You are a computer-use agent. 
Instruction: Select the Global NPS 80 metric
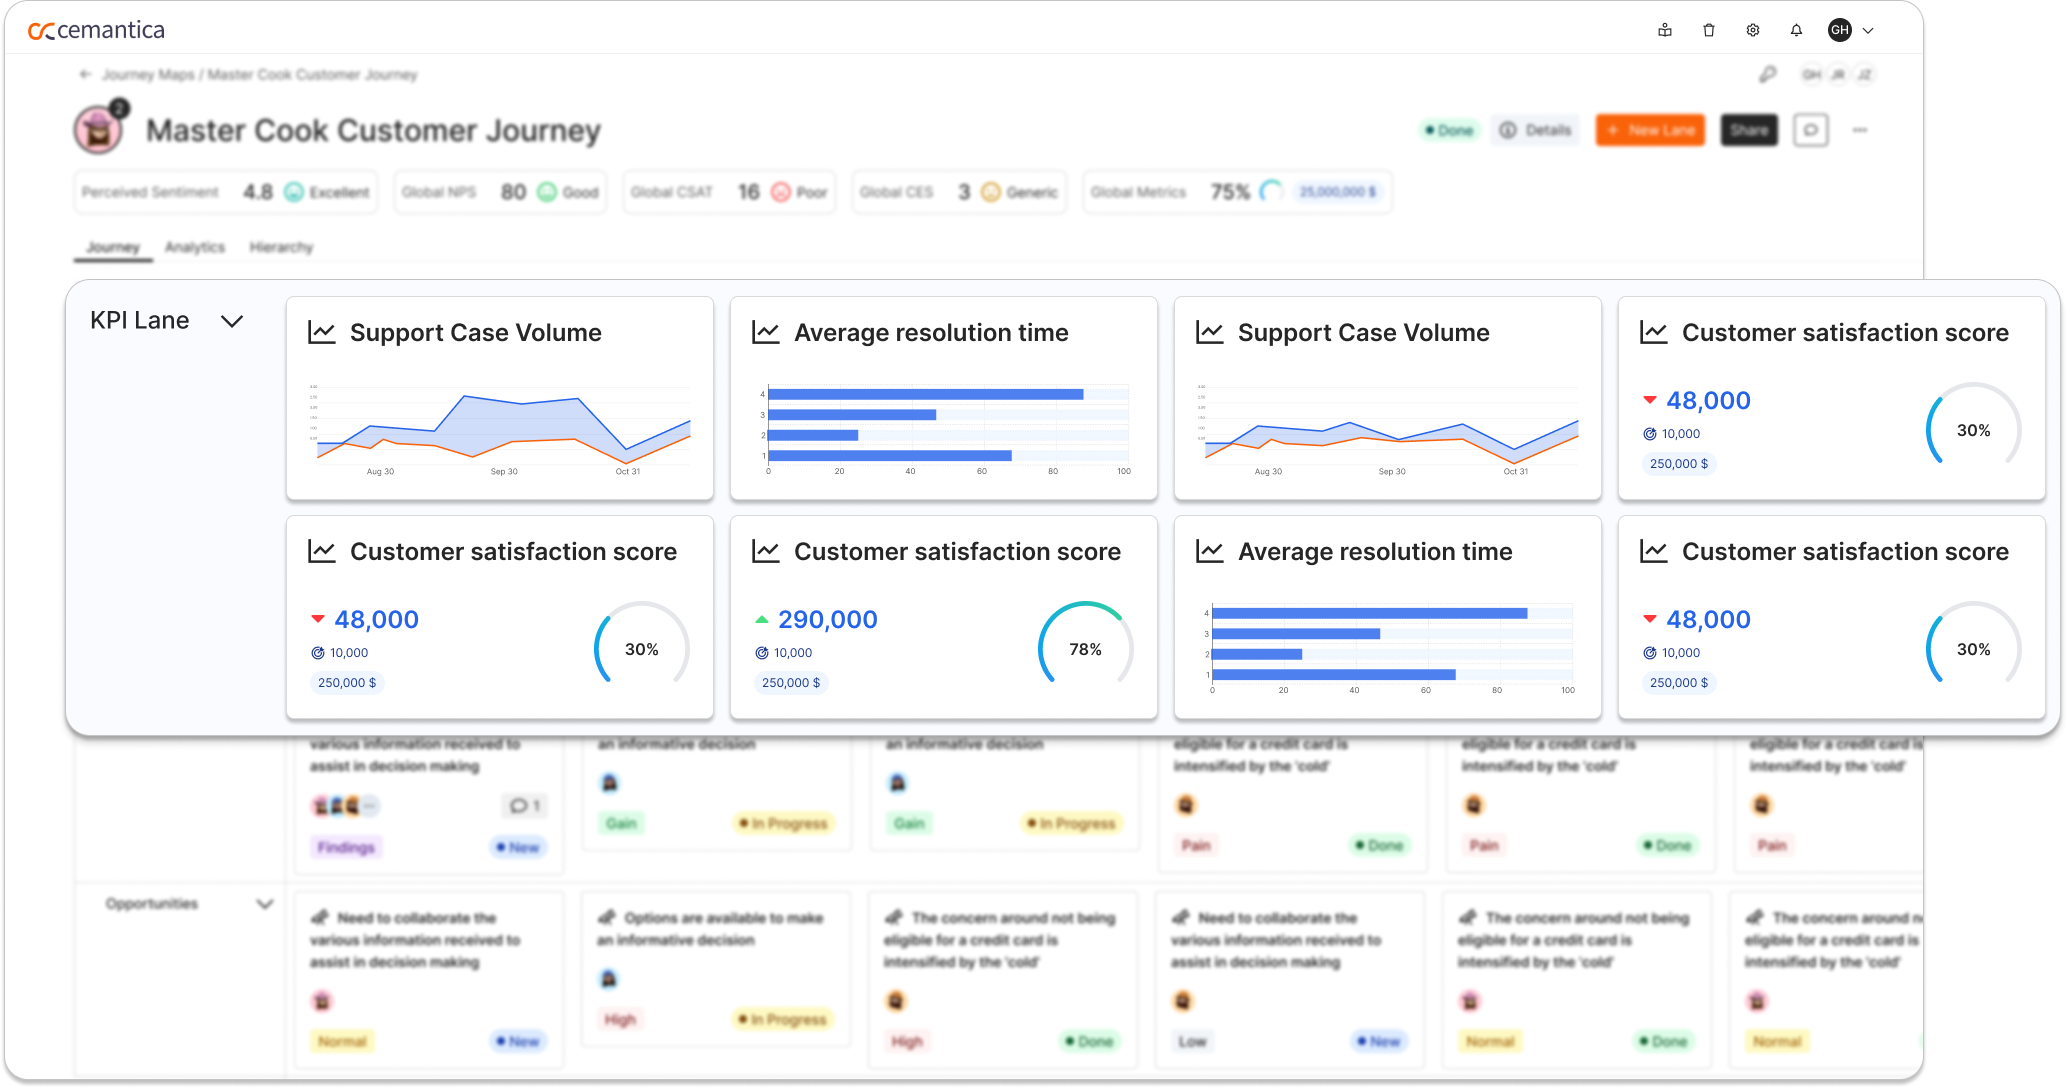pos(500,192)
